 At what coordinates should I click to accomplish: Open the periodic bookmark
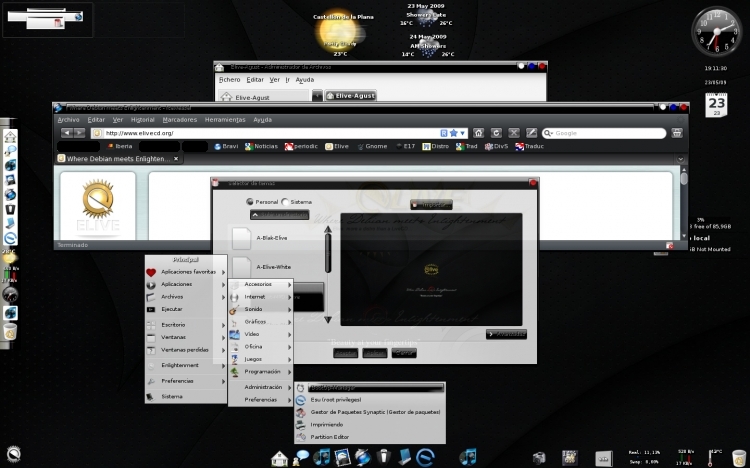301,146
